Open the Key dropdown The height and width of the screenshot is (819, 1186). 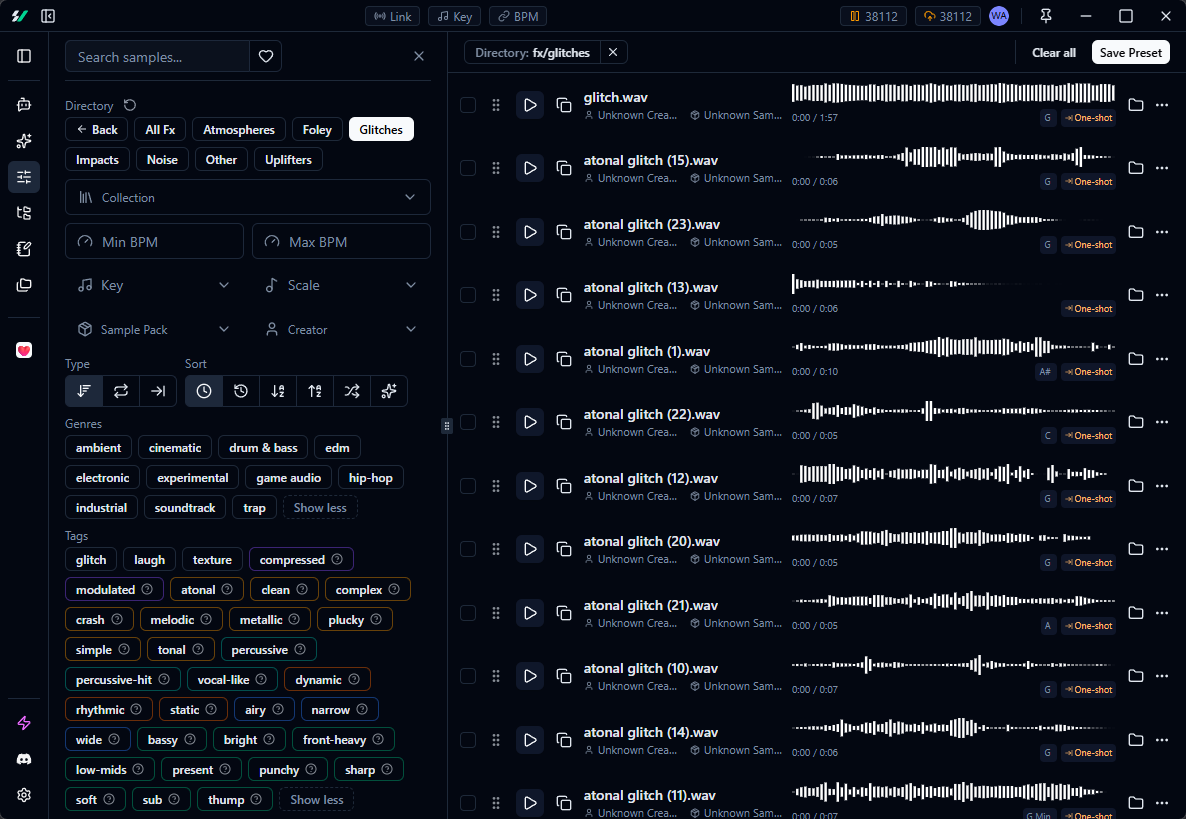point(154,285)
